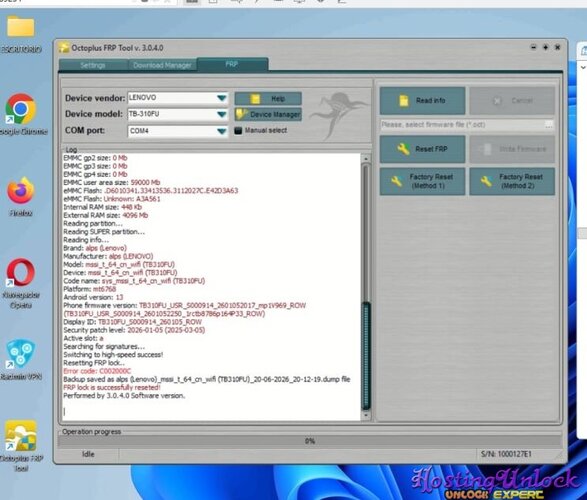Click the Operation progress bar
Viewport: 587px width, 500px height.
point(310,441)
